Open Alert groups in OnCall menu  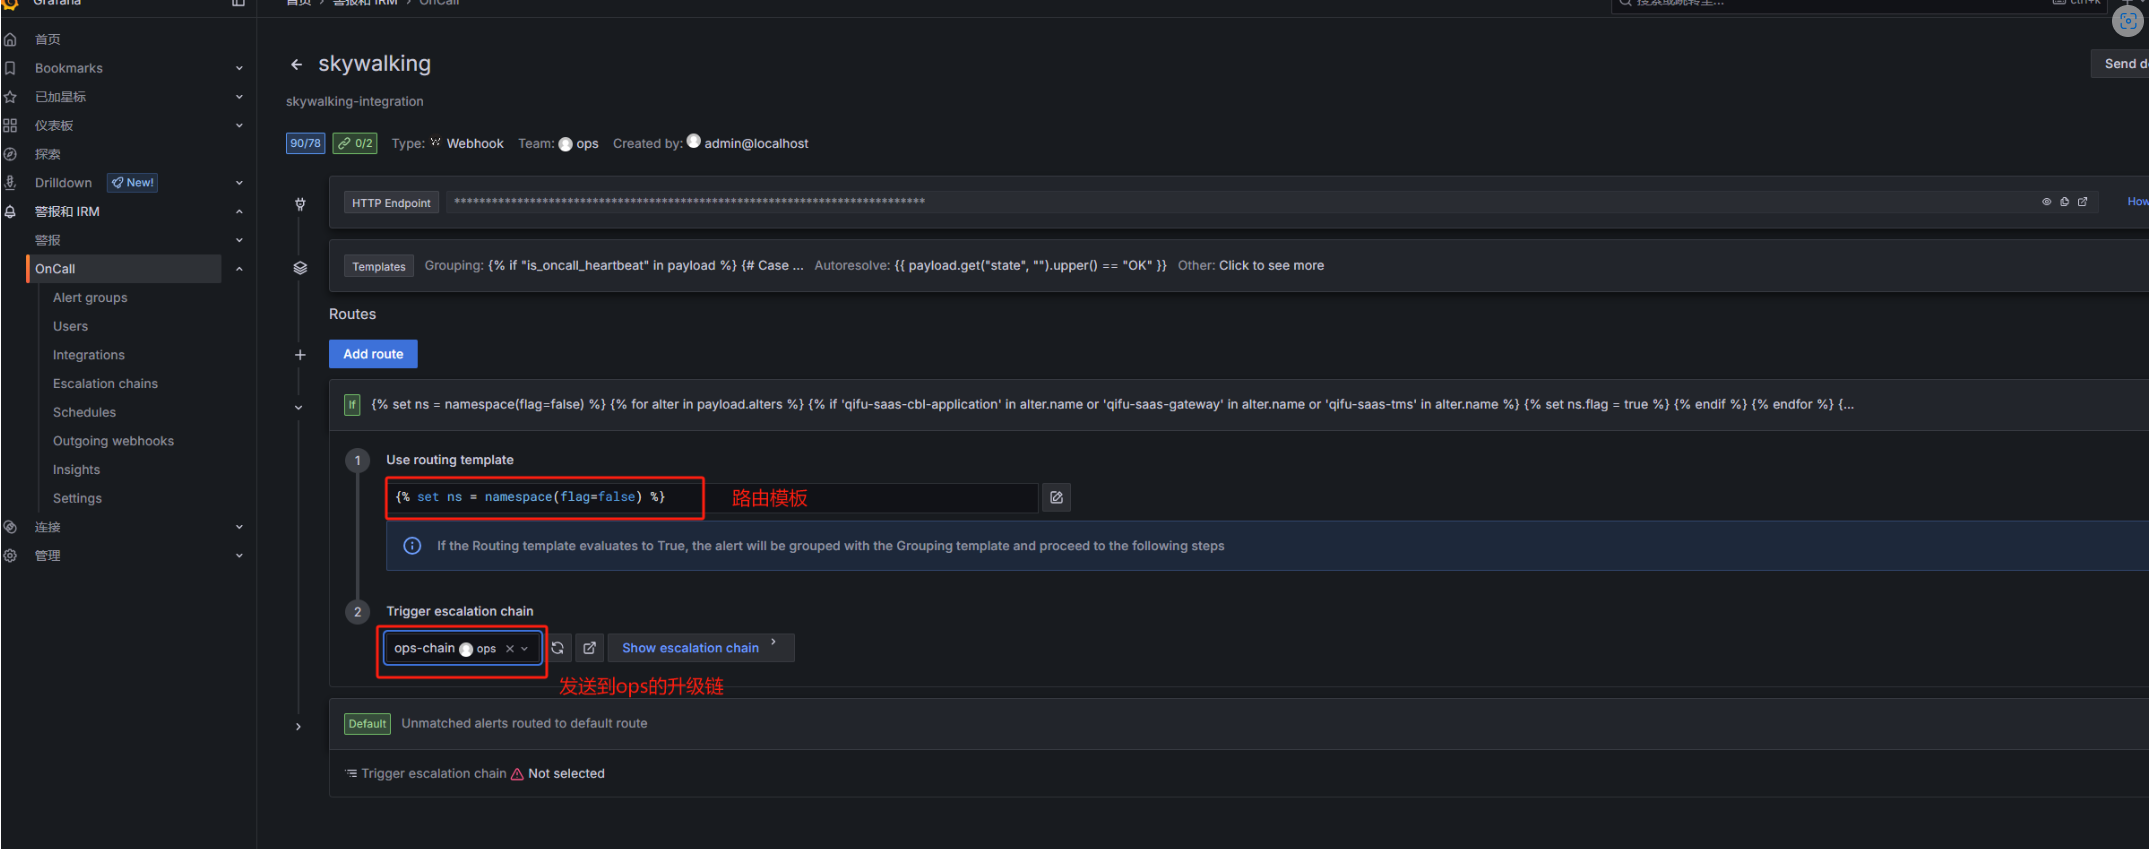click(x=90, y=298)
